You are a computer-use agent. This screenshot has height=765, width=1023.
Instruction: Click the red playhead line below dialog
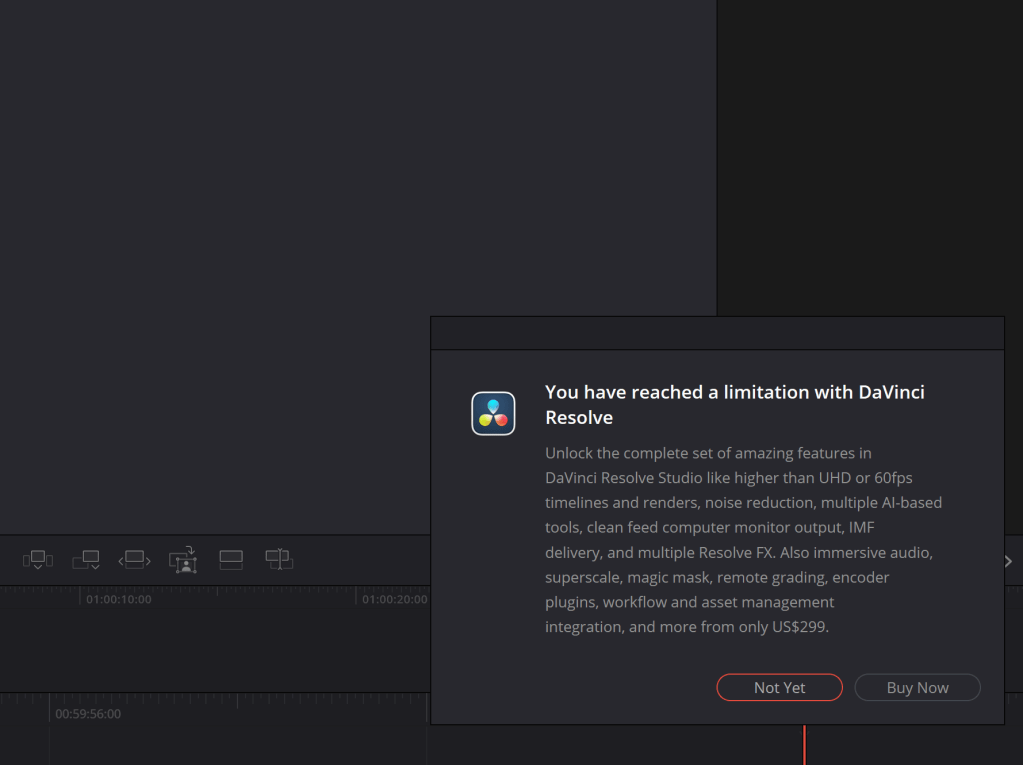pyautogui.click(x=804, y=745)
